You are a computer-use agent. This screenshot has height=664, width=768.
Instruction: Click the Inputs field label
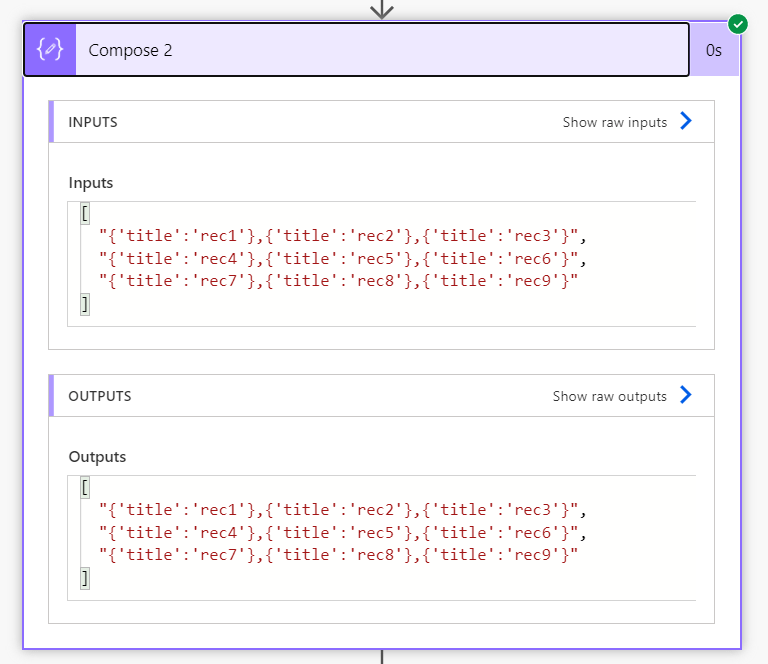(x=91, y=183)
